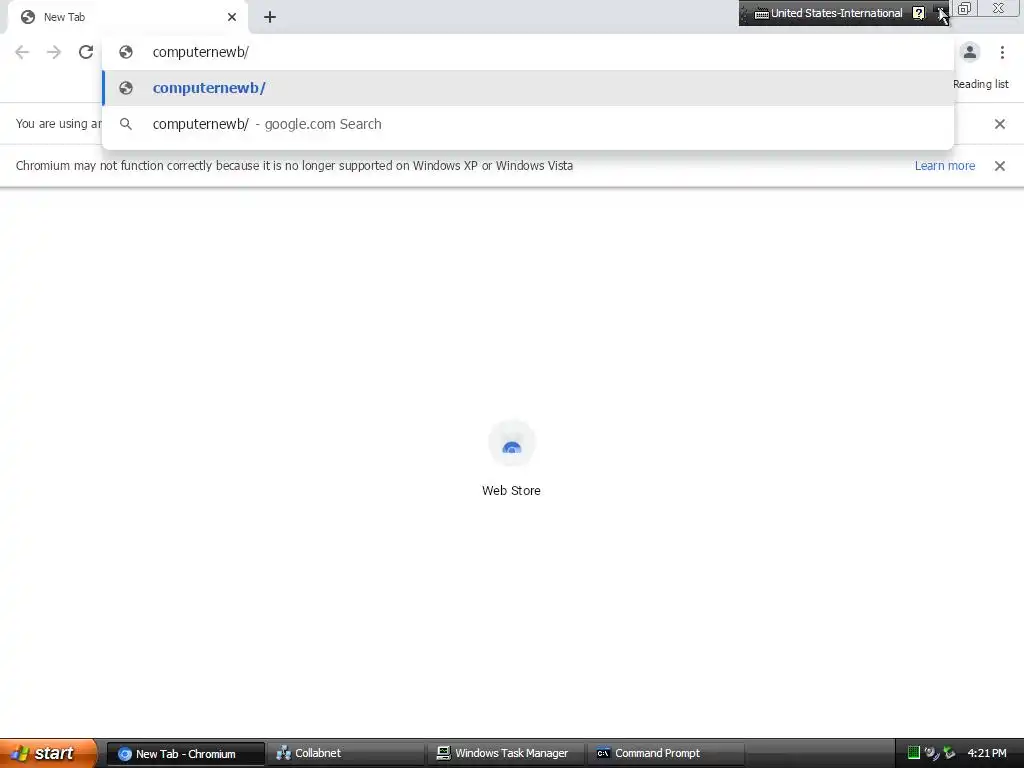Screen dimensions: 1024x768
Task: Reload the current page
Action: (86, 52)
